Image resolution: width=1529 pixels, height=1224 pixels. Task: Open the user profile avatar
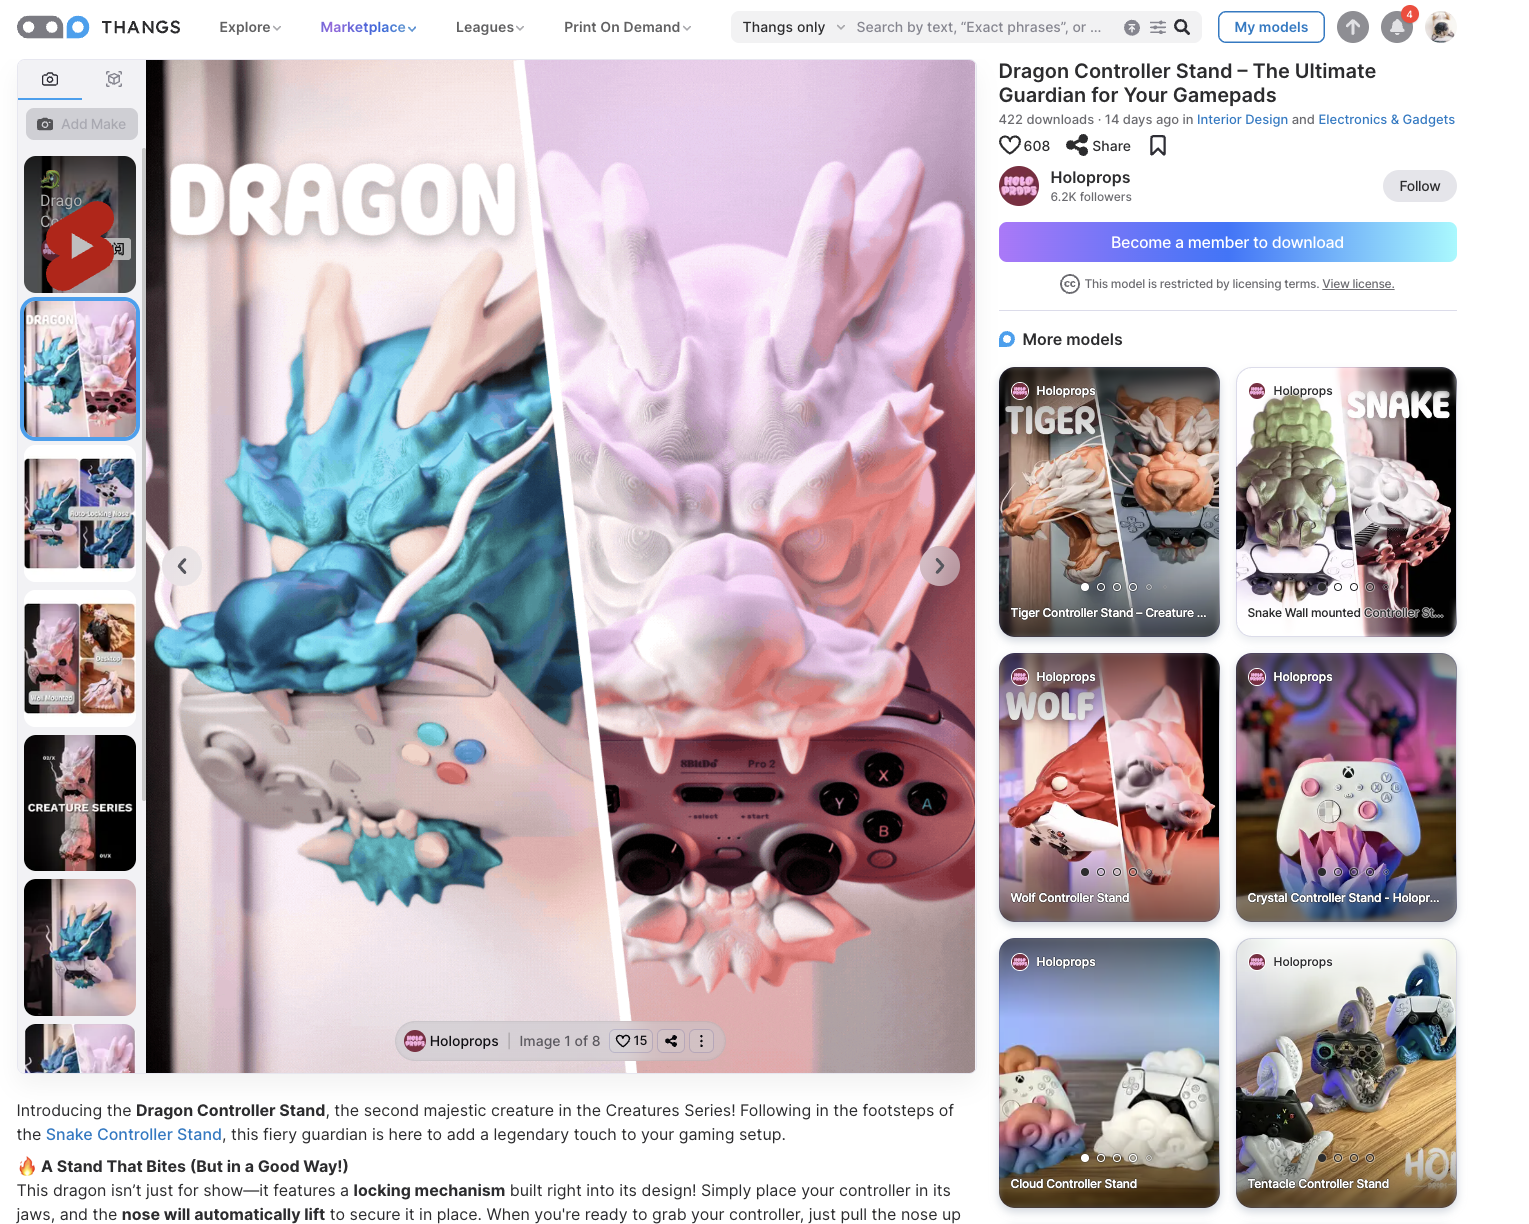pyautogui.click(x=1441, y=27)
